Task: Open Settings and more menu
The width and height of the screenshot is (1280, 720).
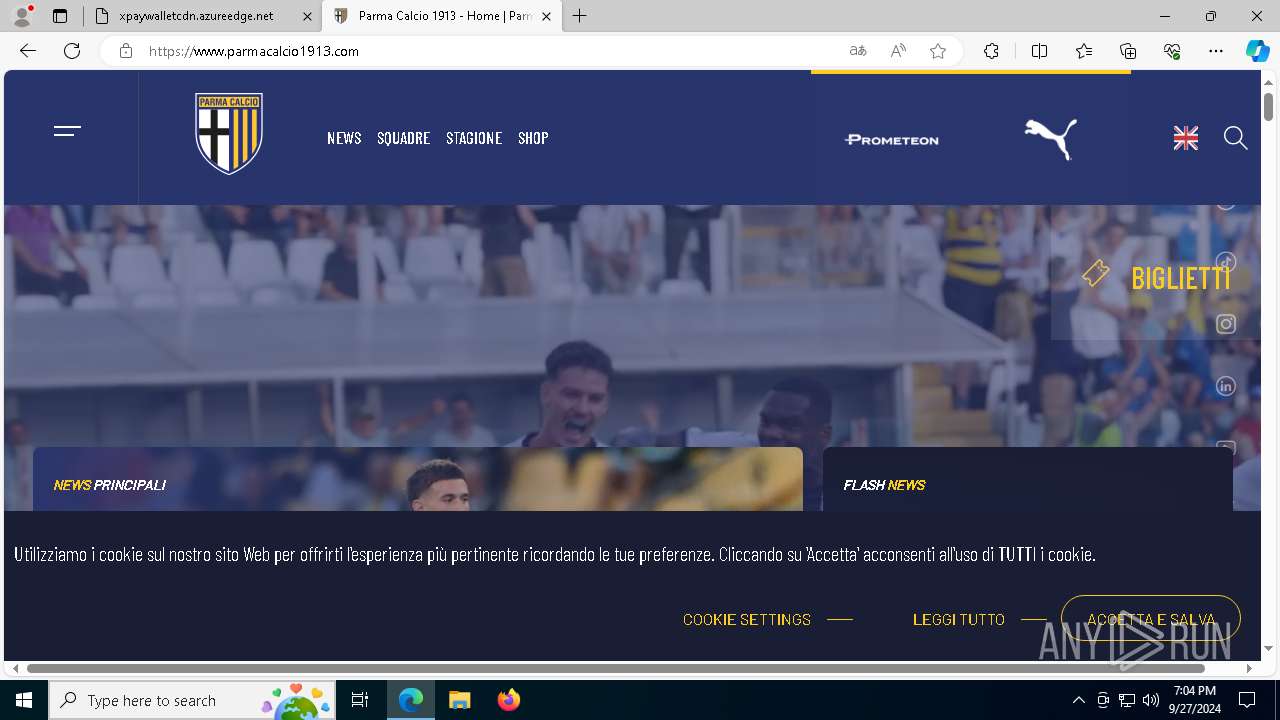Action: click(1216, 51)
